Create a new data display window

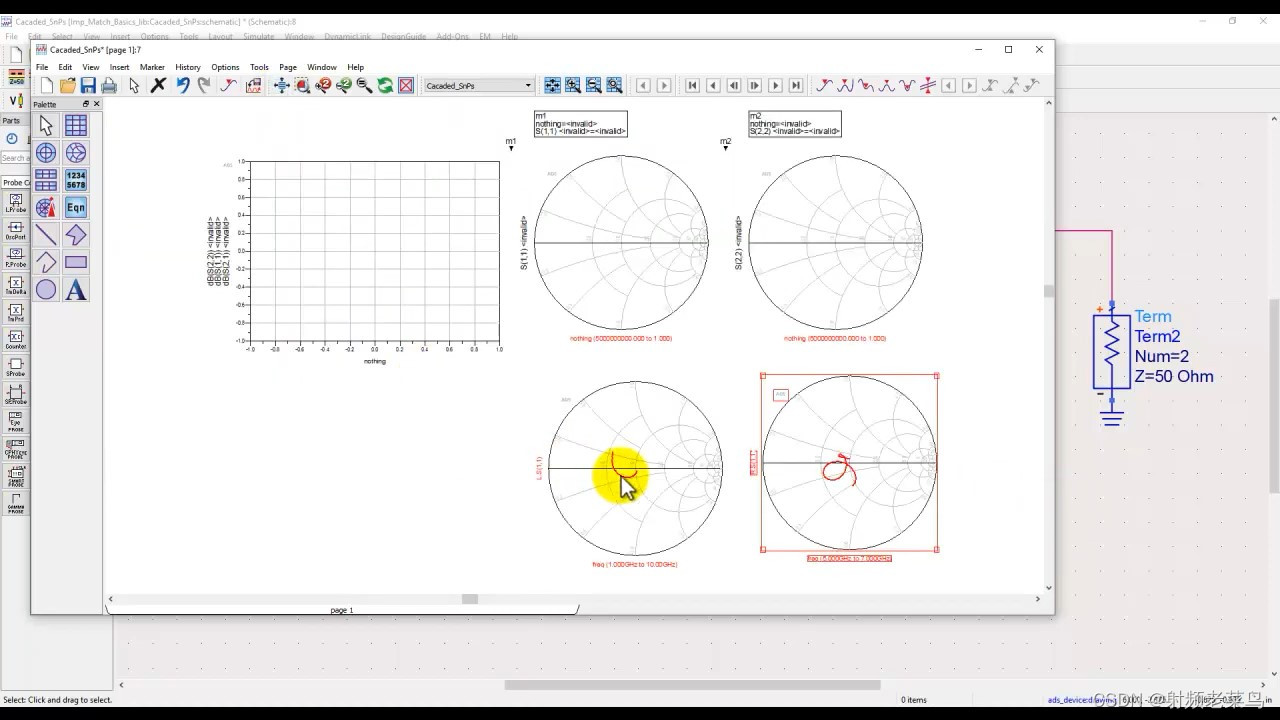(46, 86)
